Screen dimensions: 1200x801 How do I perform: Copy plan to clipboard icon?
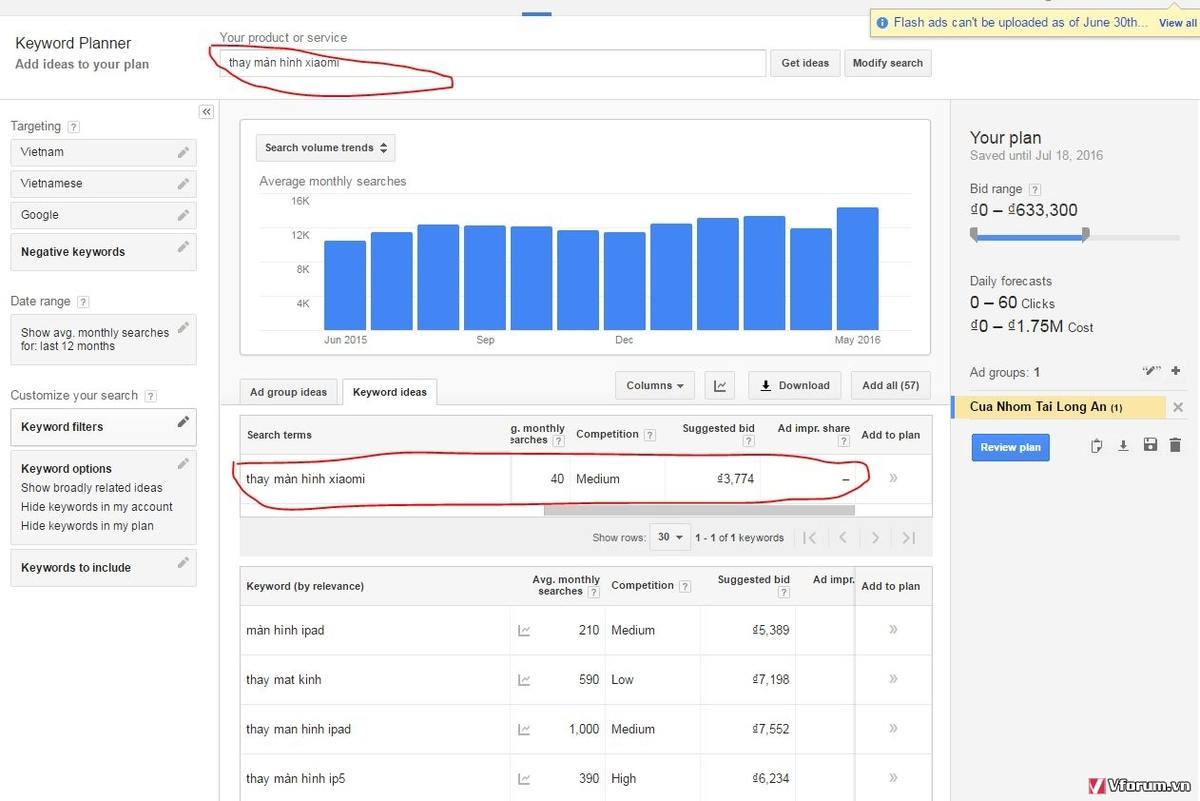[1097, 446]
